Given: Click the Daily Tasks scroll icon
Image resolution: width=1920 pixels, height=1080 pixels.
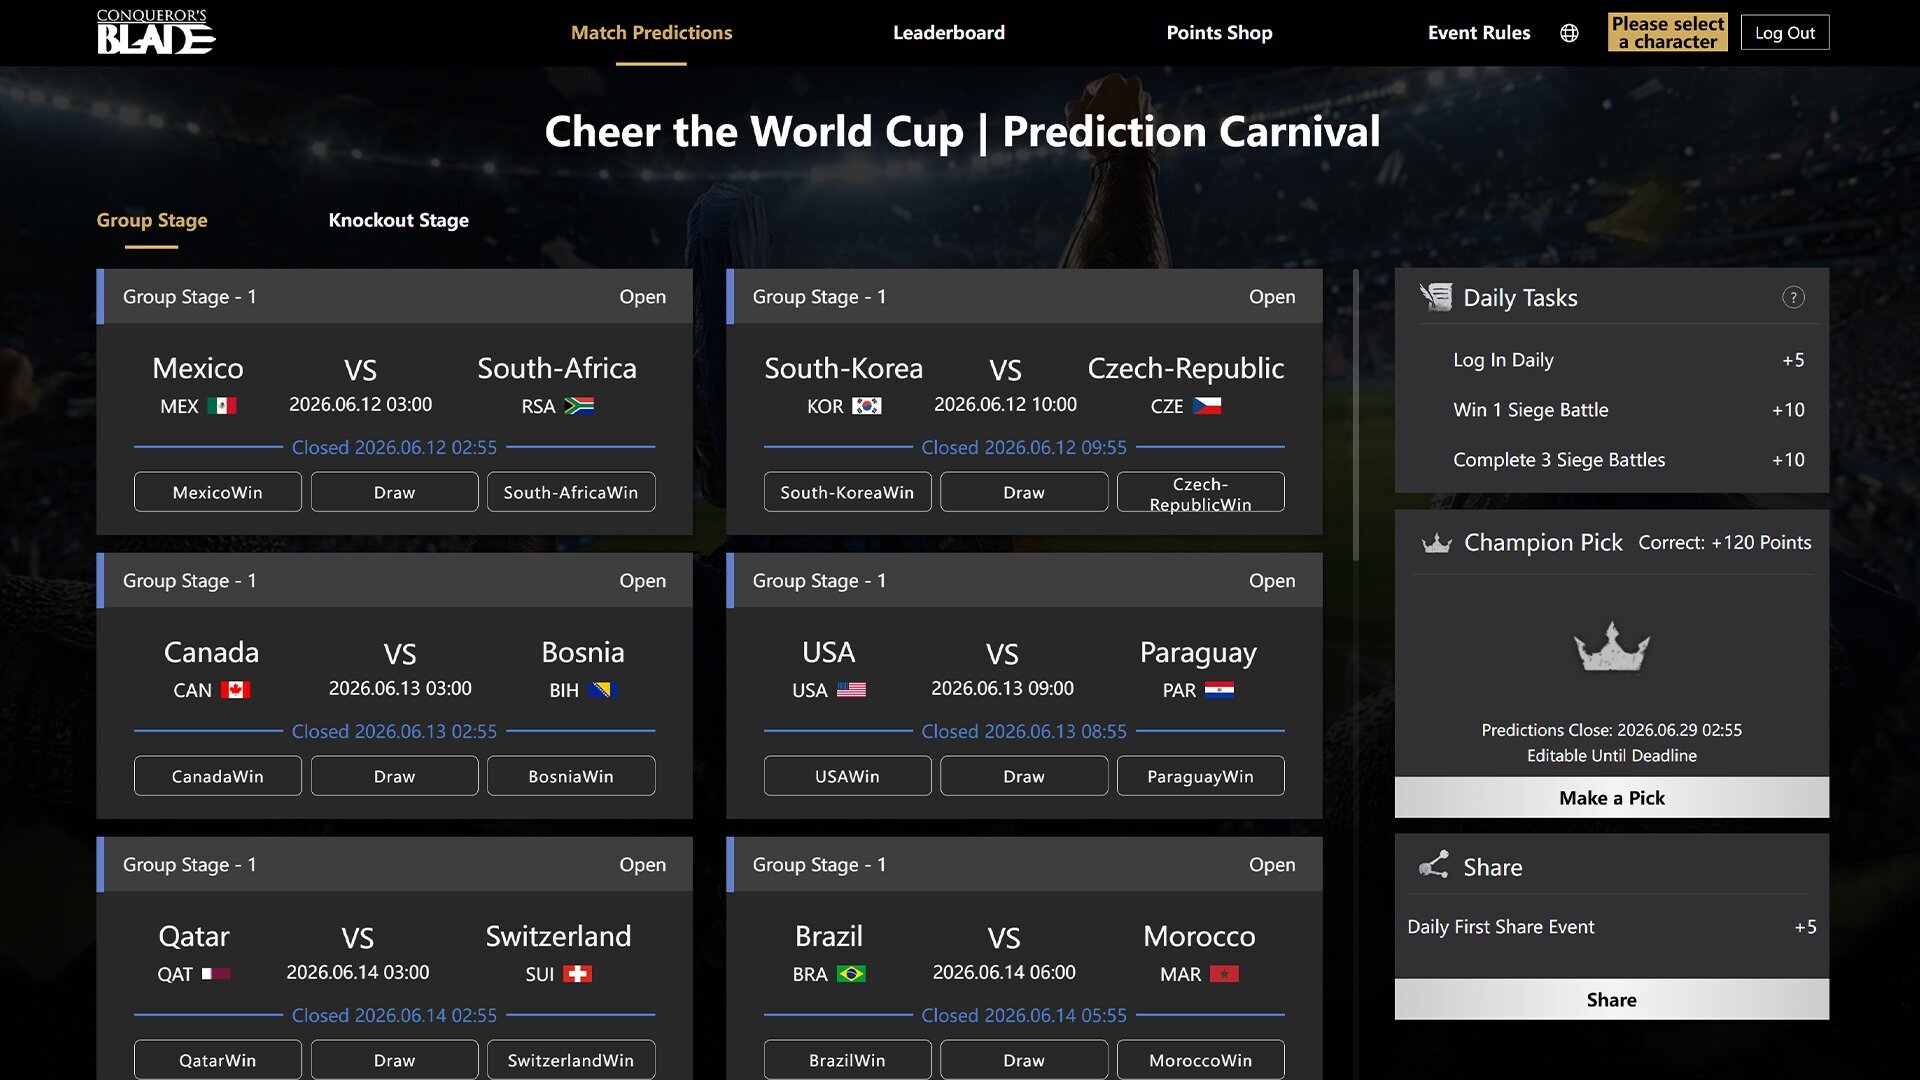Looking at the screenshot, I should pyautogui.click(x=1436, y=297).
